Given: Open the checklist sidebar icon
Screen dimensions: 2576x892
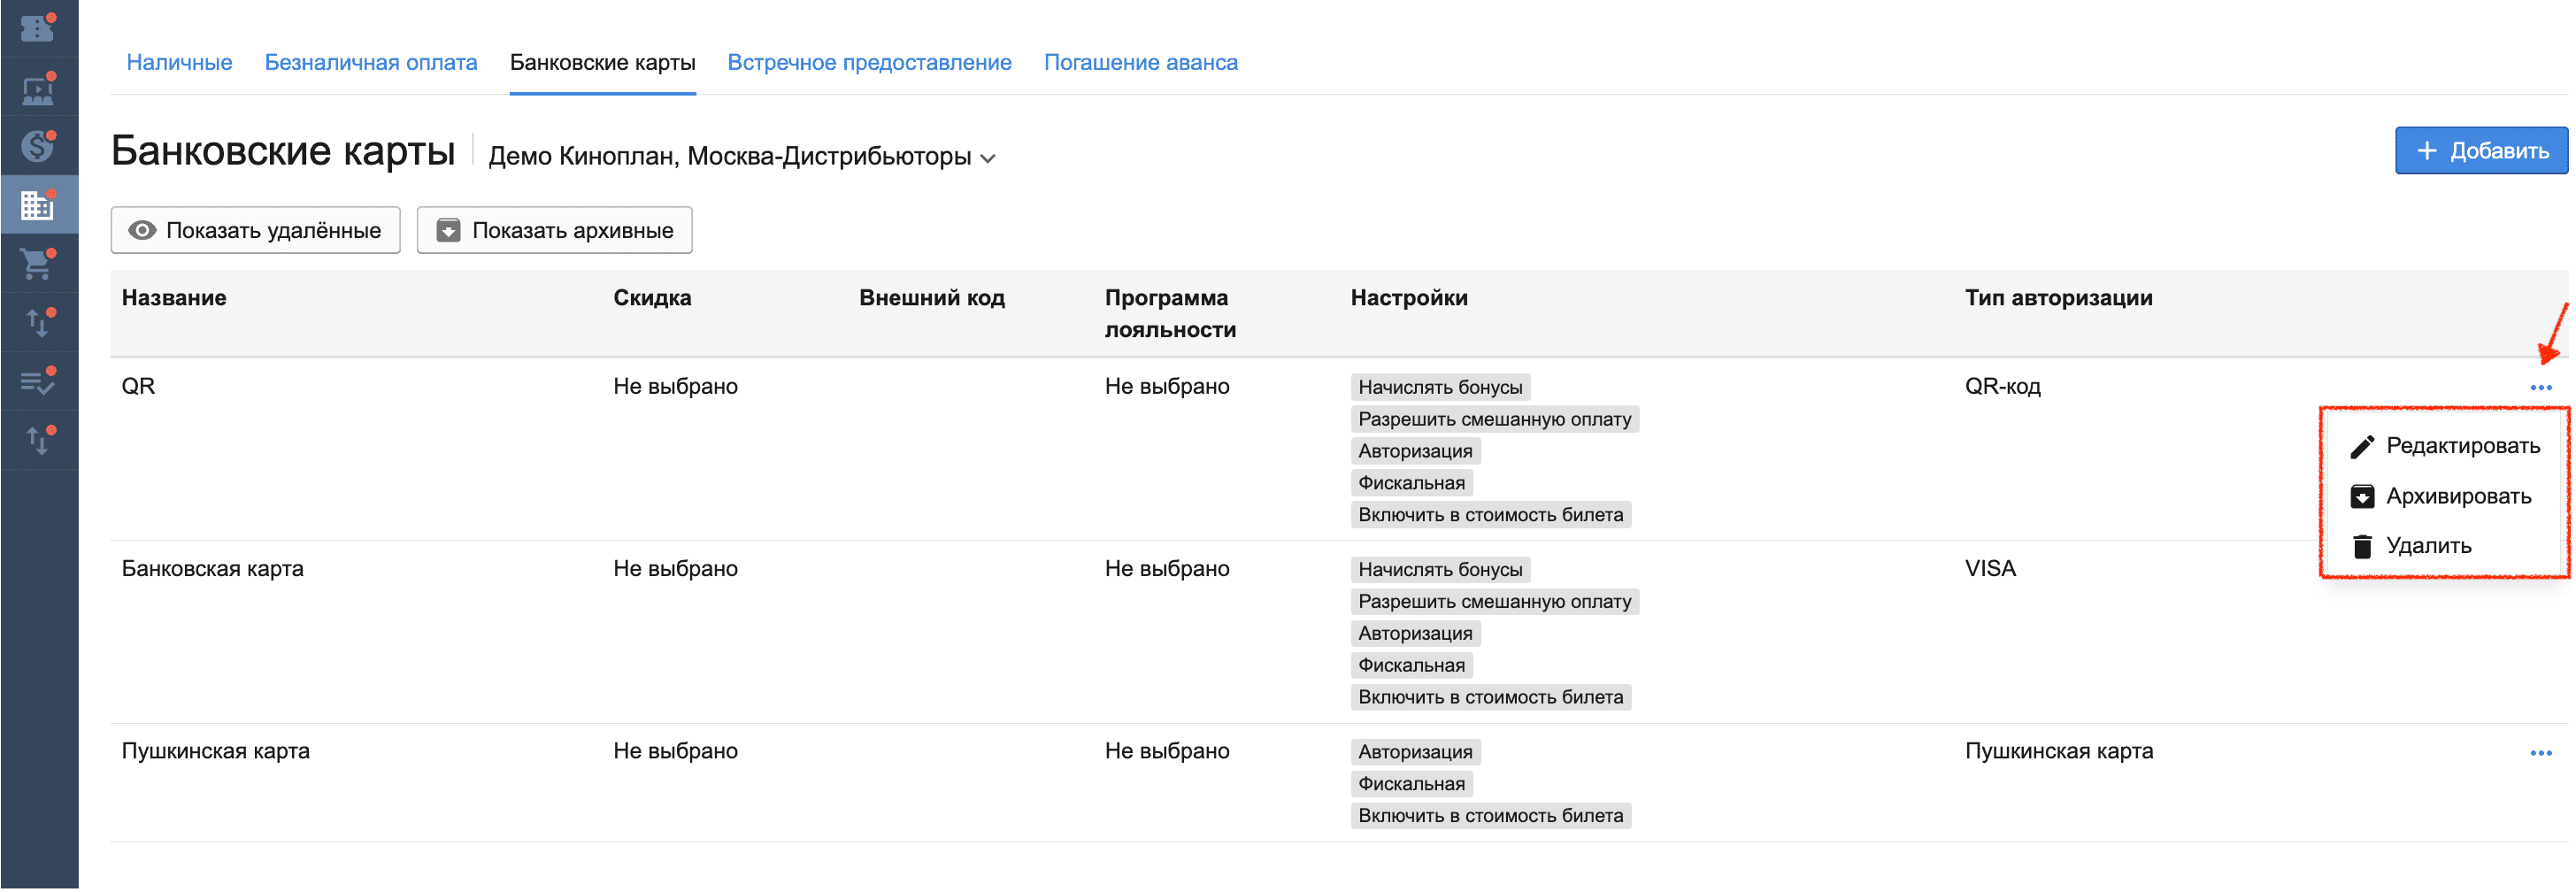Looking at the screenshot, I should pyautogui.click(x=38, y=381).
